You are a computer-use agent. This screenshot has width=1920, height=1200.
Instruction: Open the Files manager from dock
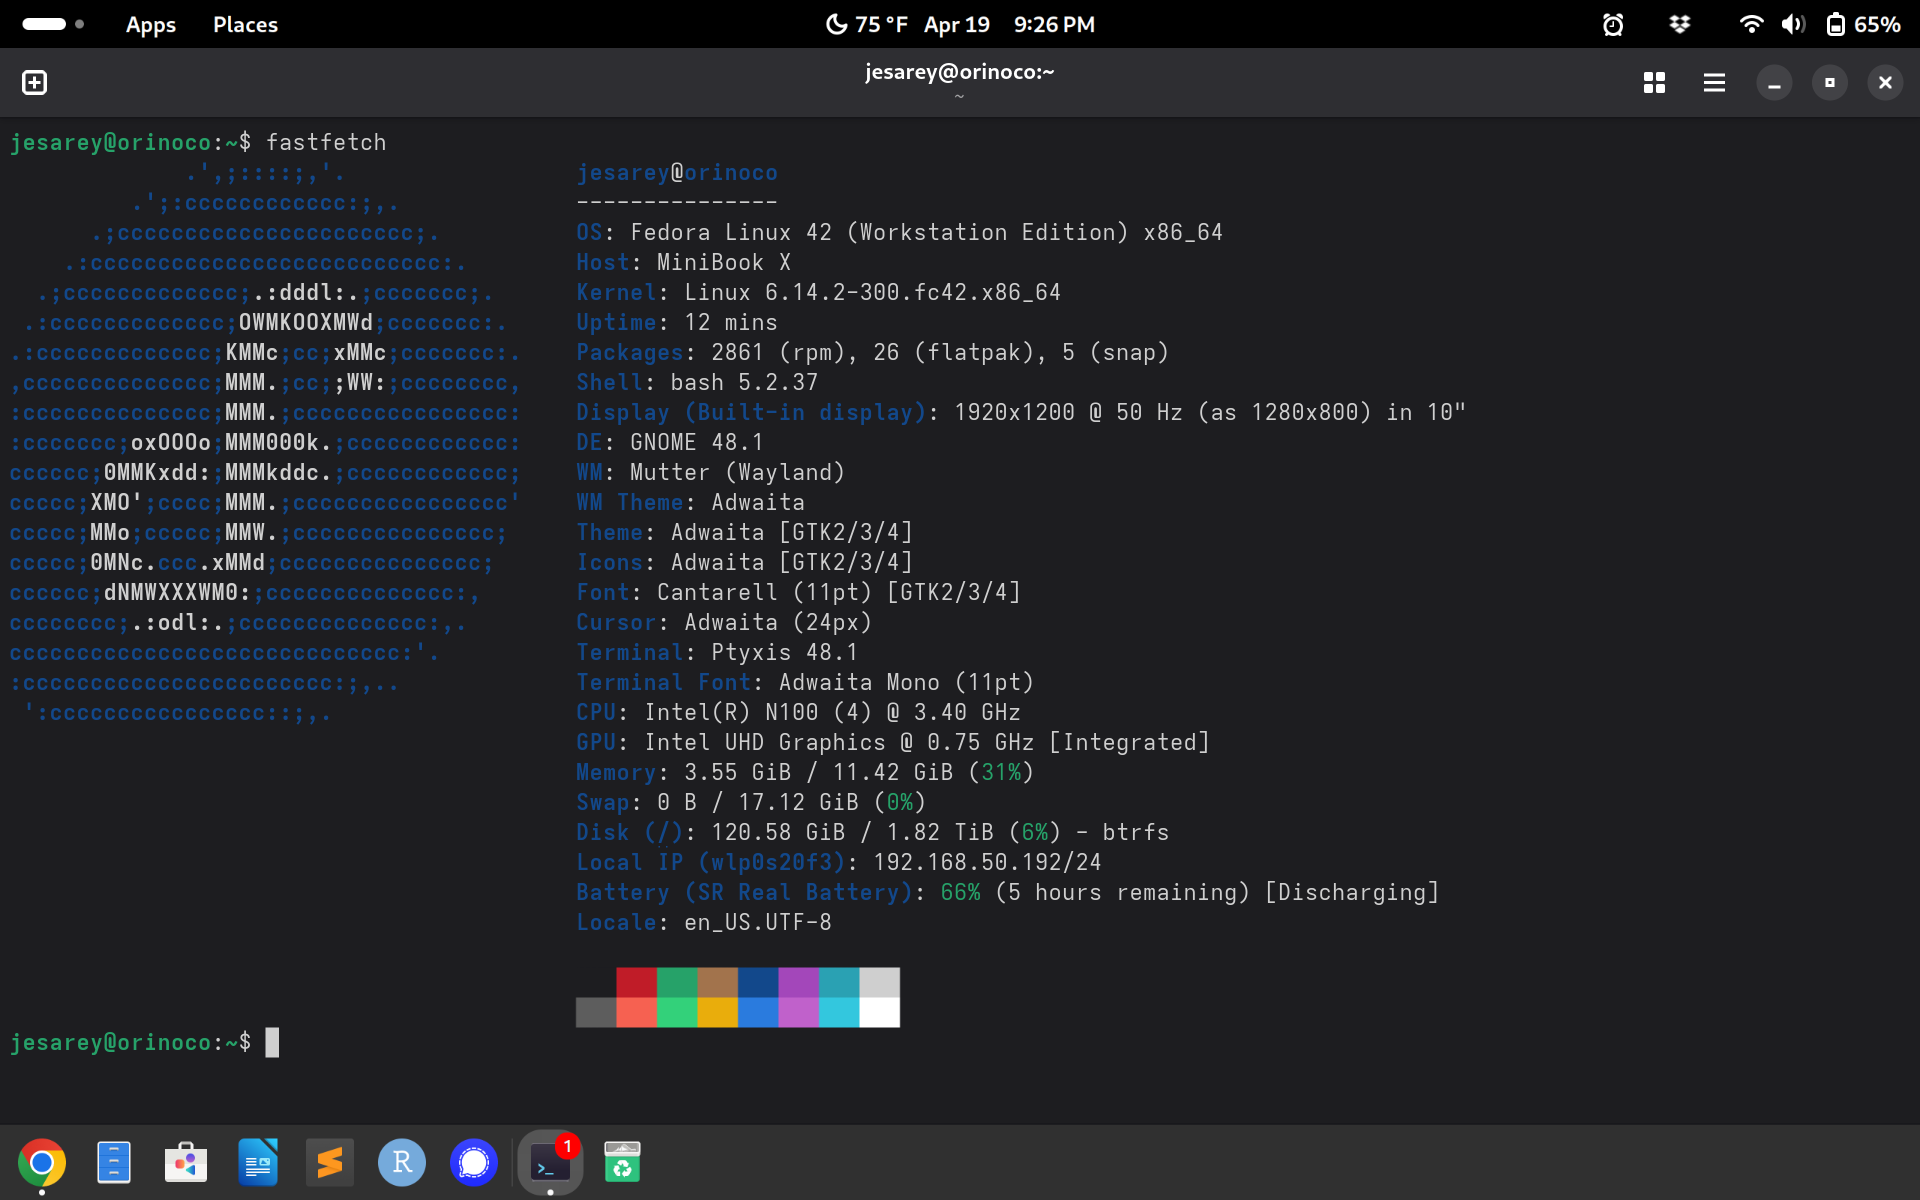[x=114, y=1162]
